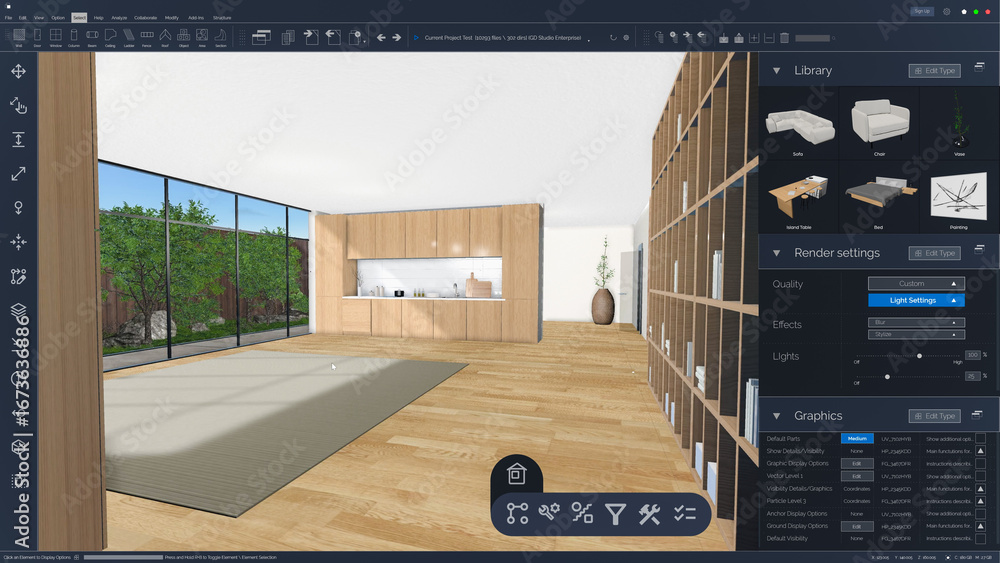
Task: Select the Beam tool
Action: point(92,37)
